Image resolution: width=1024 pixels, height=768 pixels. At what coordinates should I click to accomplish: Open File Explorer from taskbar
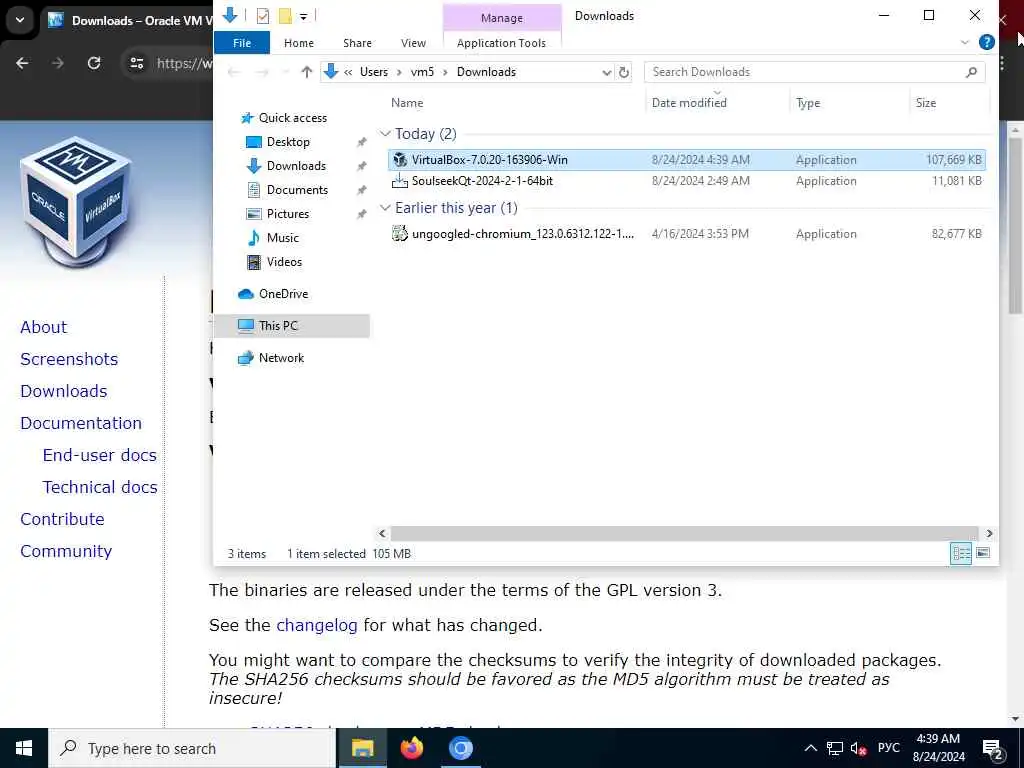[362, 748]
